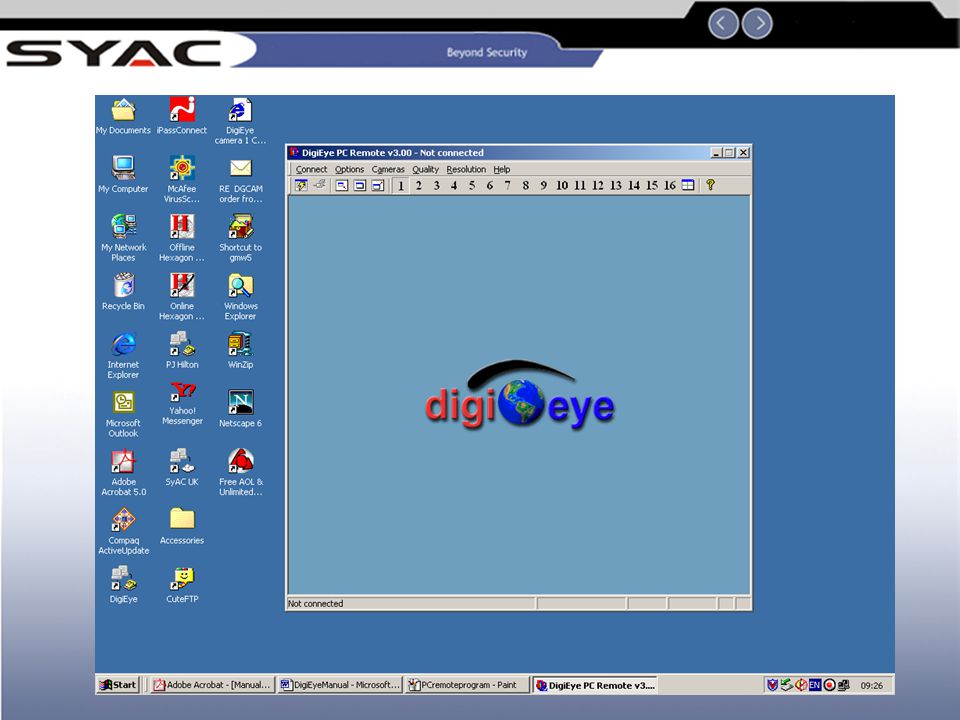Select the CuteFTP desktop icon

[182, 585]
